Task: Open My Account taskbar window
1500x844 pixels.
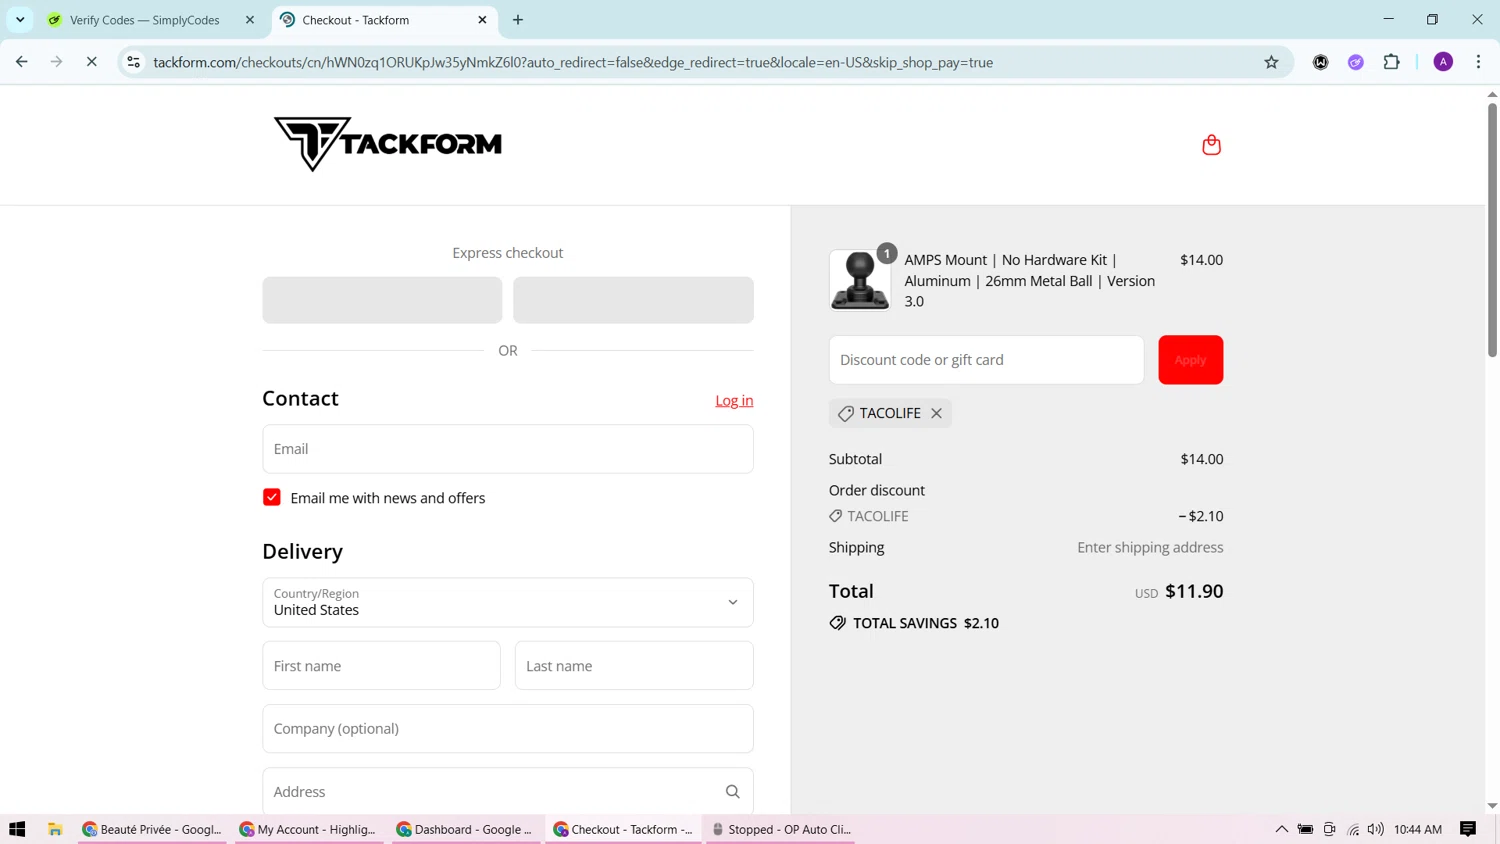Action: [x=310, y=829]
